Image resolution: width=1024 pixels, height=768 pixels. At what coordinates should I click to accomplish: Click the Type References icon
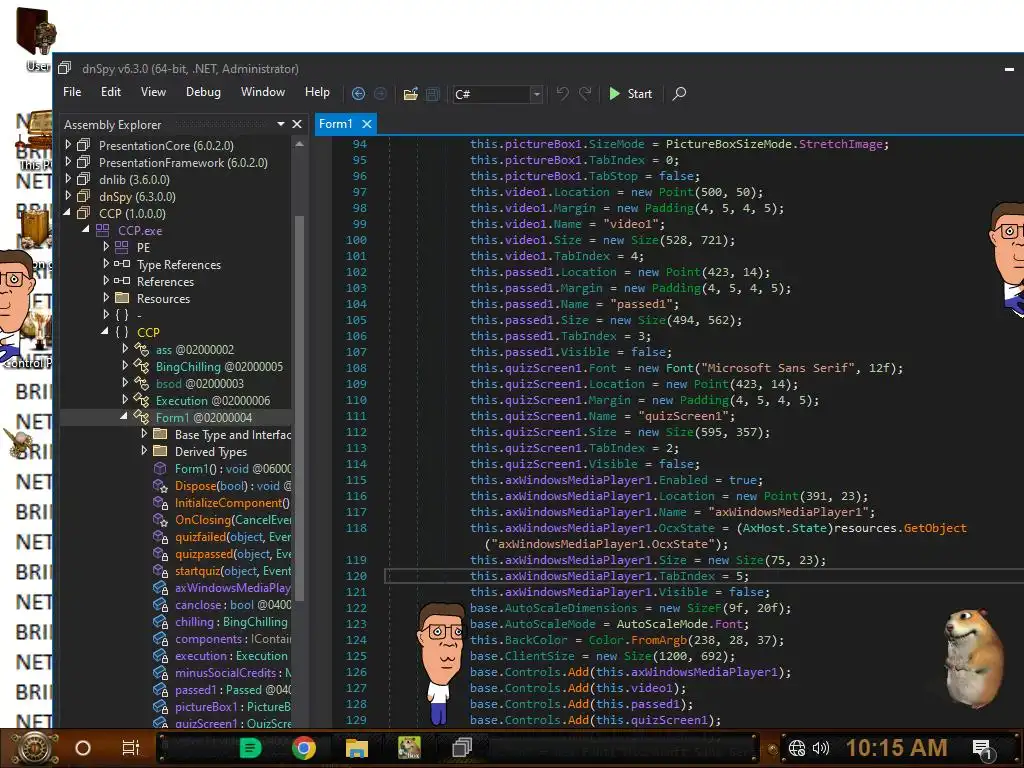click(x=121, y=264)
